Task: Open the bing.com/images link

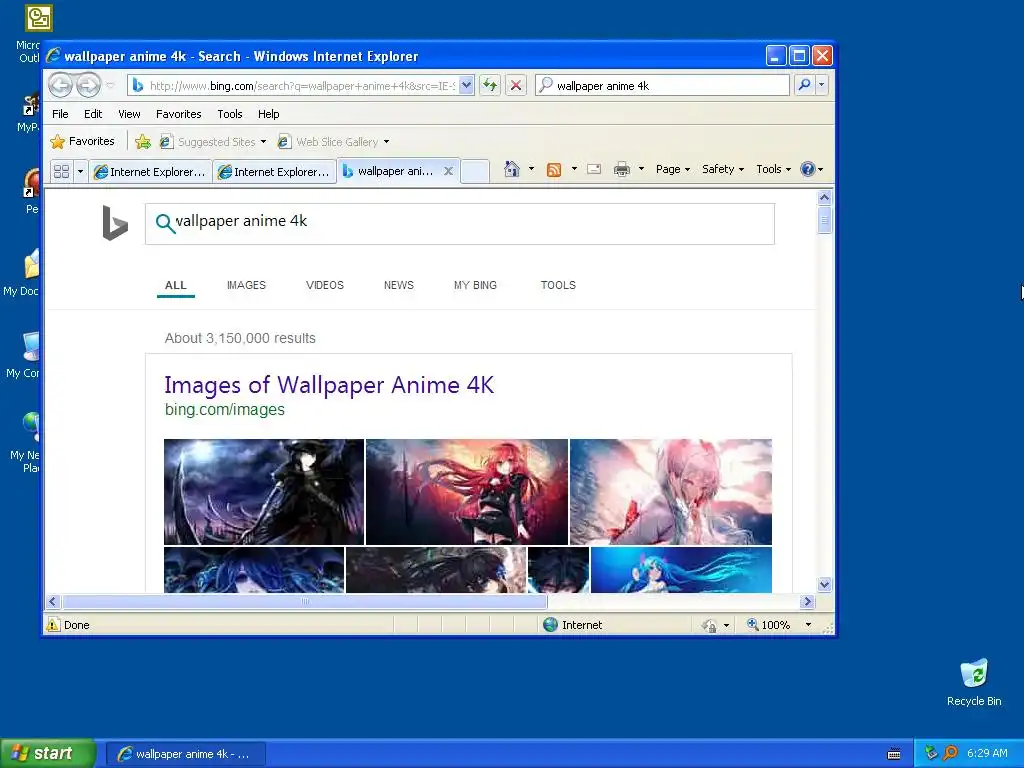Action: click(225, 409)
